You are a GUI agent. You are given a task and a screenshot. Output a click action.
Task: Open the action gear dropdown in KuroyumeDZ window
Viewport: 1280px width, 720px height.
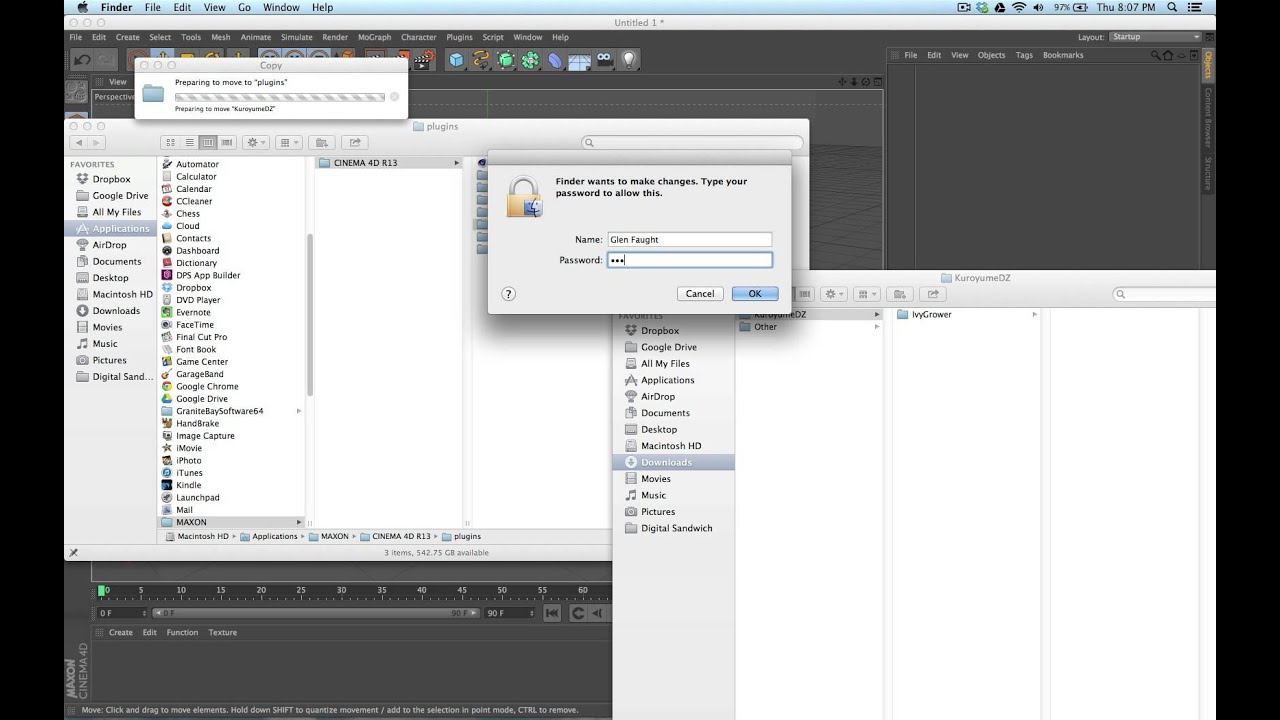(x=833, y=294)
